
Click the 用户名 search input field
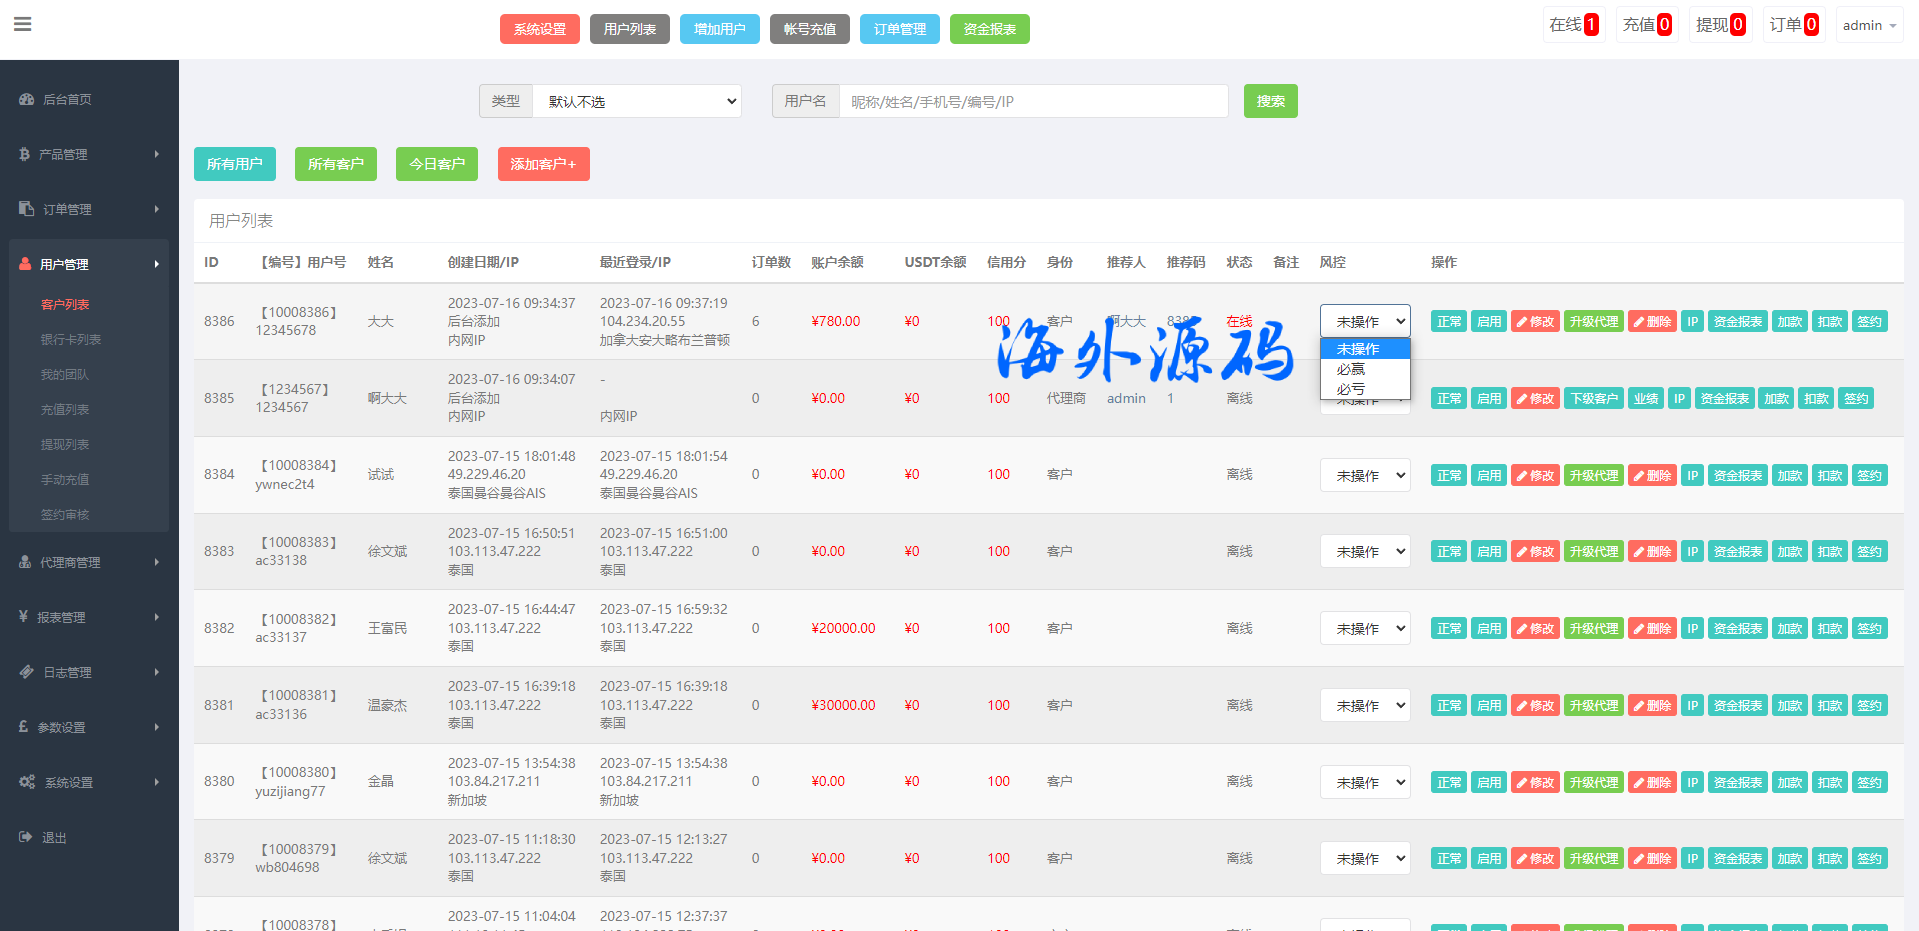point(1032,101)
